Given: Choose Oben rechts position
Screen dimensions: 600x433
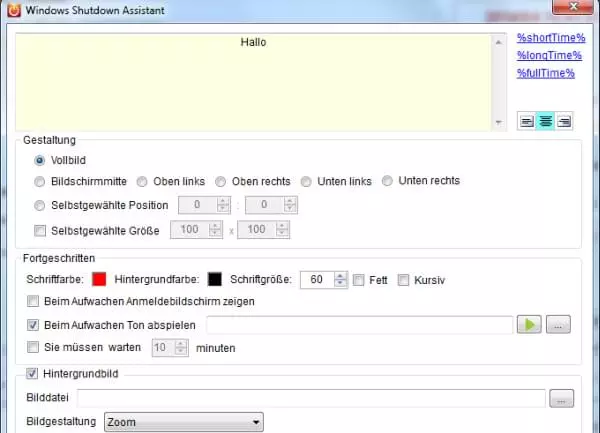Looking at the screenshot, I should coord(220,181).
